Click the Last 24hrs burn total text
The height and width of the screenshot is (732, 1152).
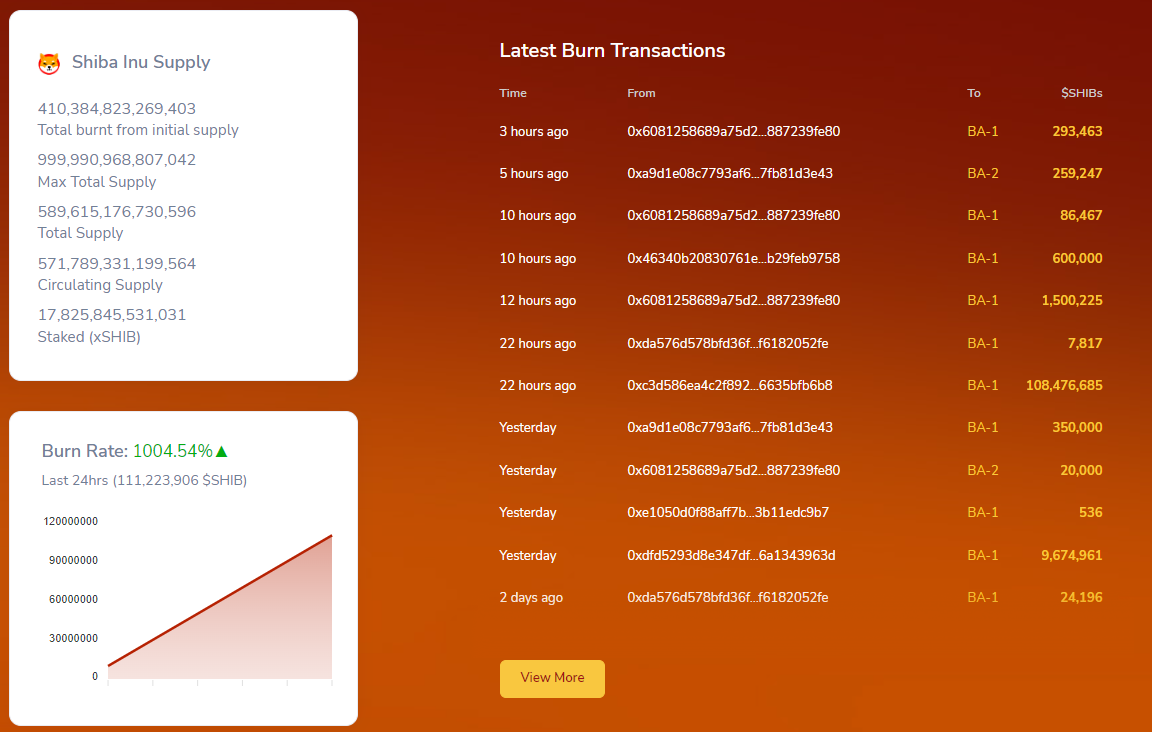pyautogui.click(x=144, y=481)
